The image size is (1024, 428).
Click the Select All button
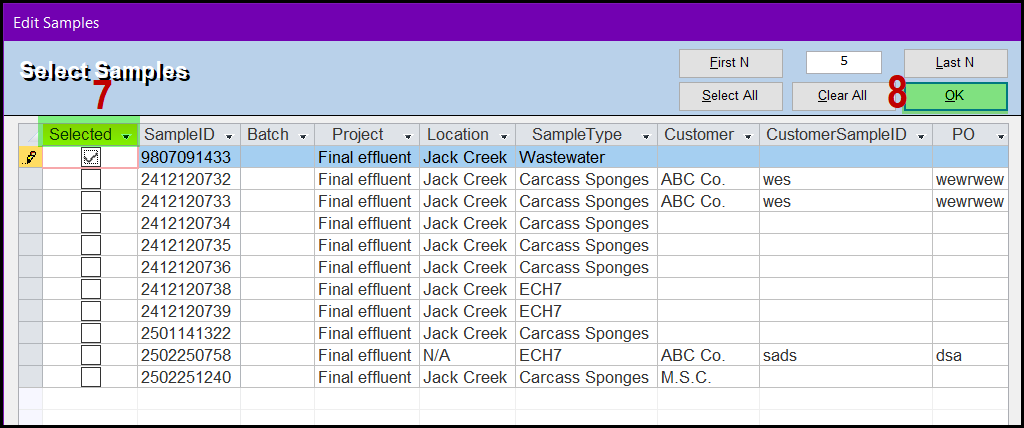(731, 96)
